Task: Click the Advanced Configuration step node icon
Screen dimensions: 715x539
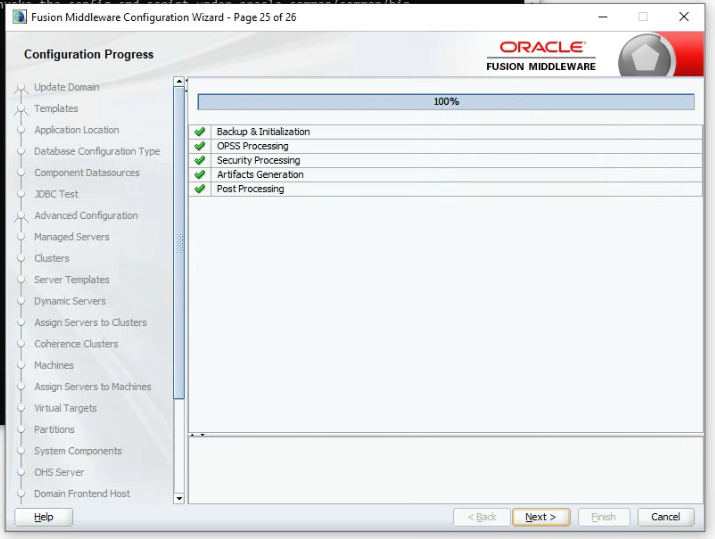Action: coord(21,217)
